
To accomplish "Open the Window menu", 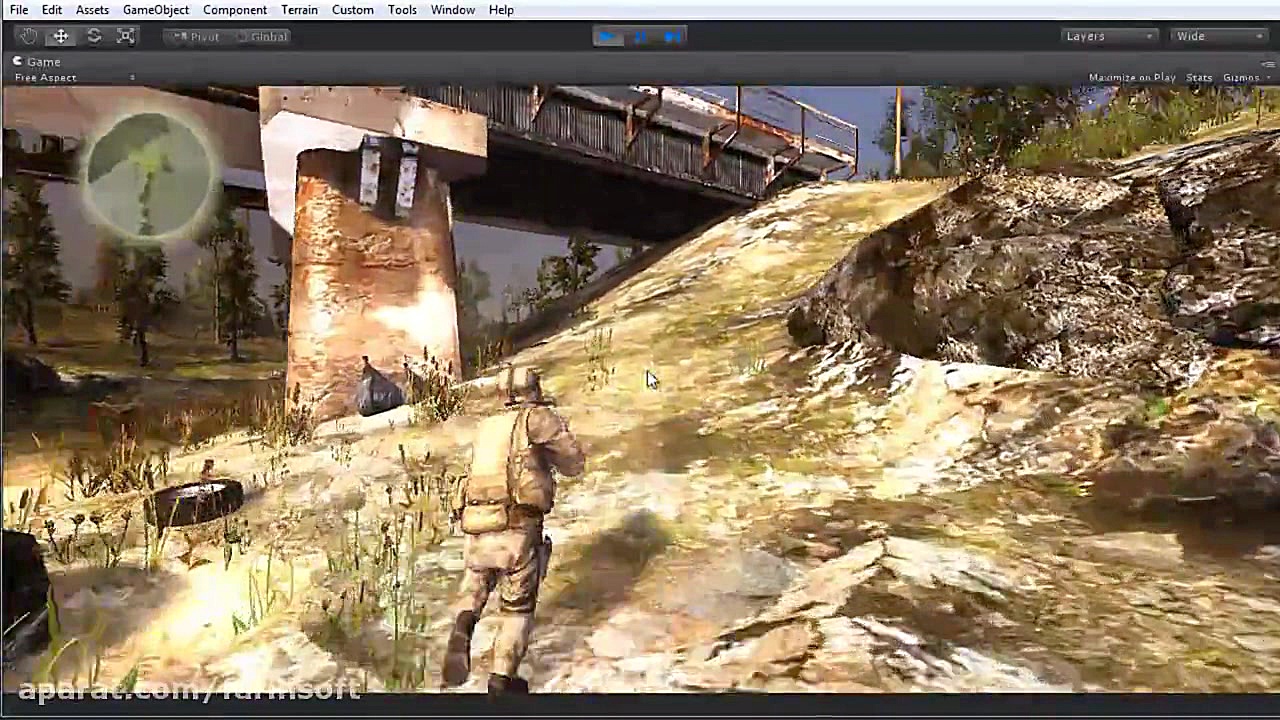I will click(453, 10).
